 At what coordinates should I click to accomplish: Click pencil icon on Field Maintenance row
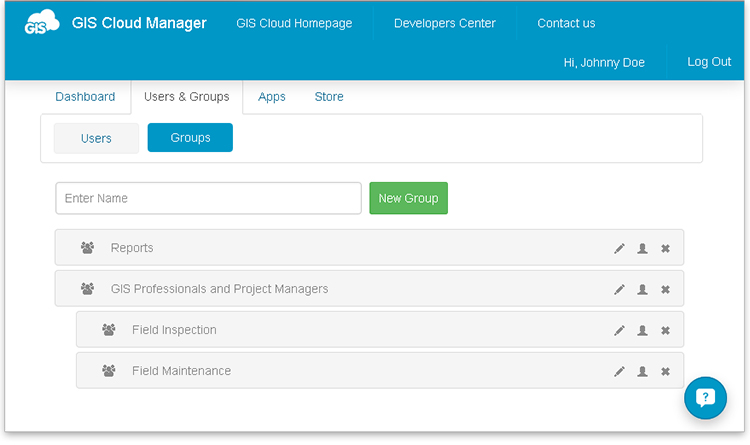click(x=619, y=372)
